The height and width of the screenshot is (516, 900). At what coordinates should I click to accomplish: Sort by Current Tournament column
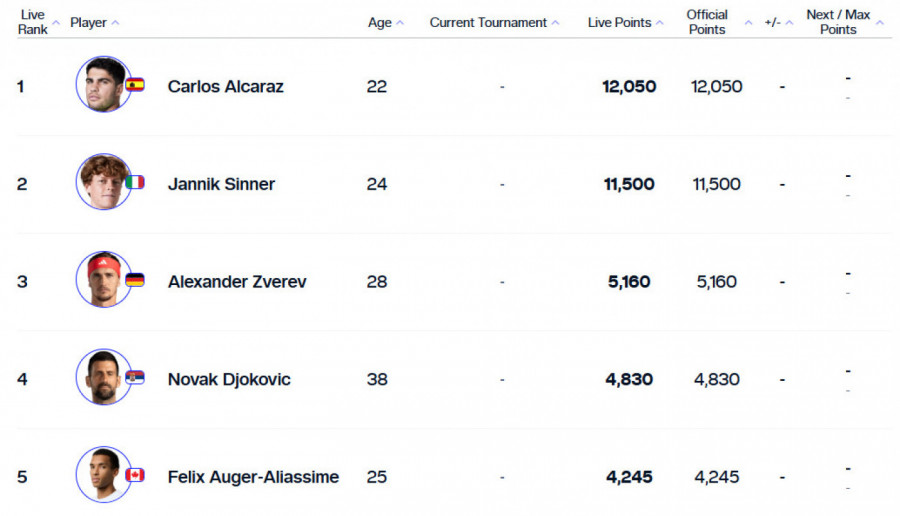coord(555,23)
